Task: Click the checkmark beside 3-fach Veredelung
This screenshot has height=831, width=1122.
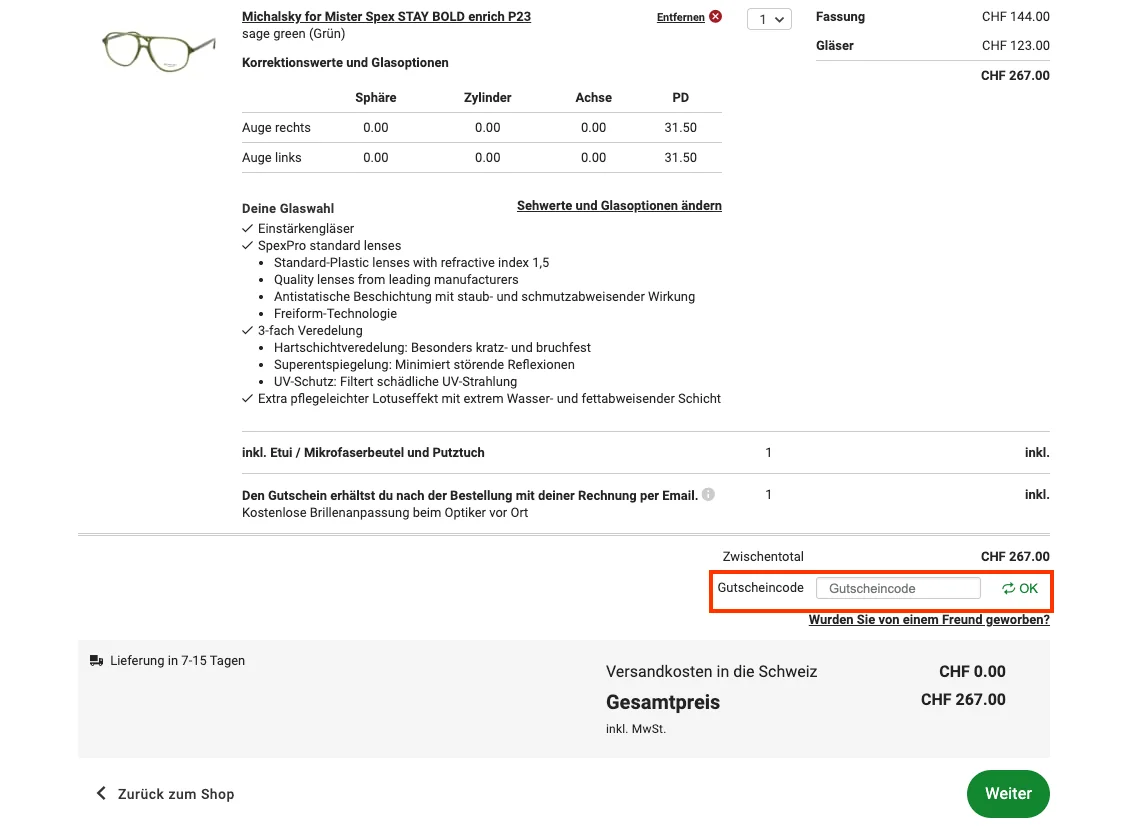Action: coord(247,330)
